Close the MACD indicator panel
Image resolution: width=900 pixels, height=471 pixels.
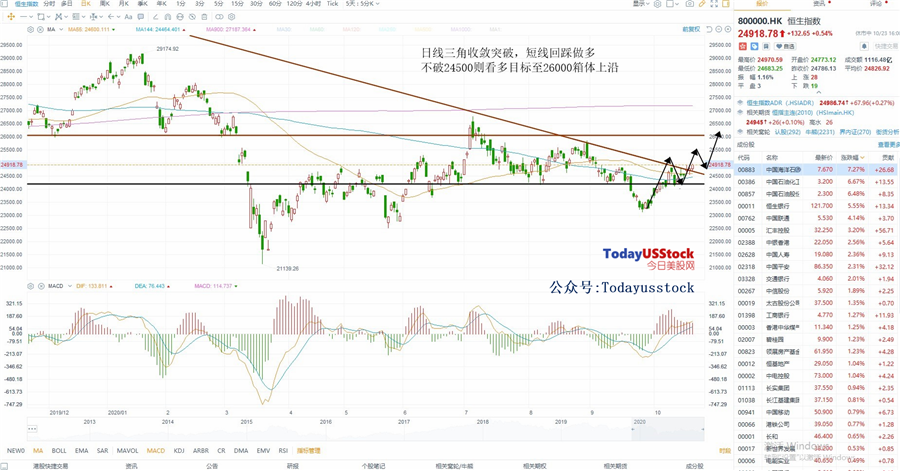[41, 286]
